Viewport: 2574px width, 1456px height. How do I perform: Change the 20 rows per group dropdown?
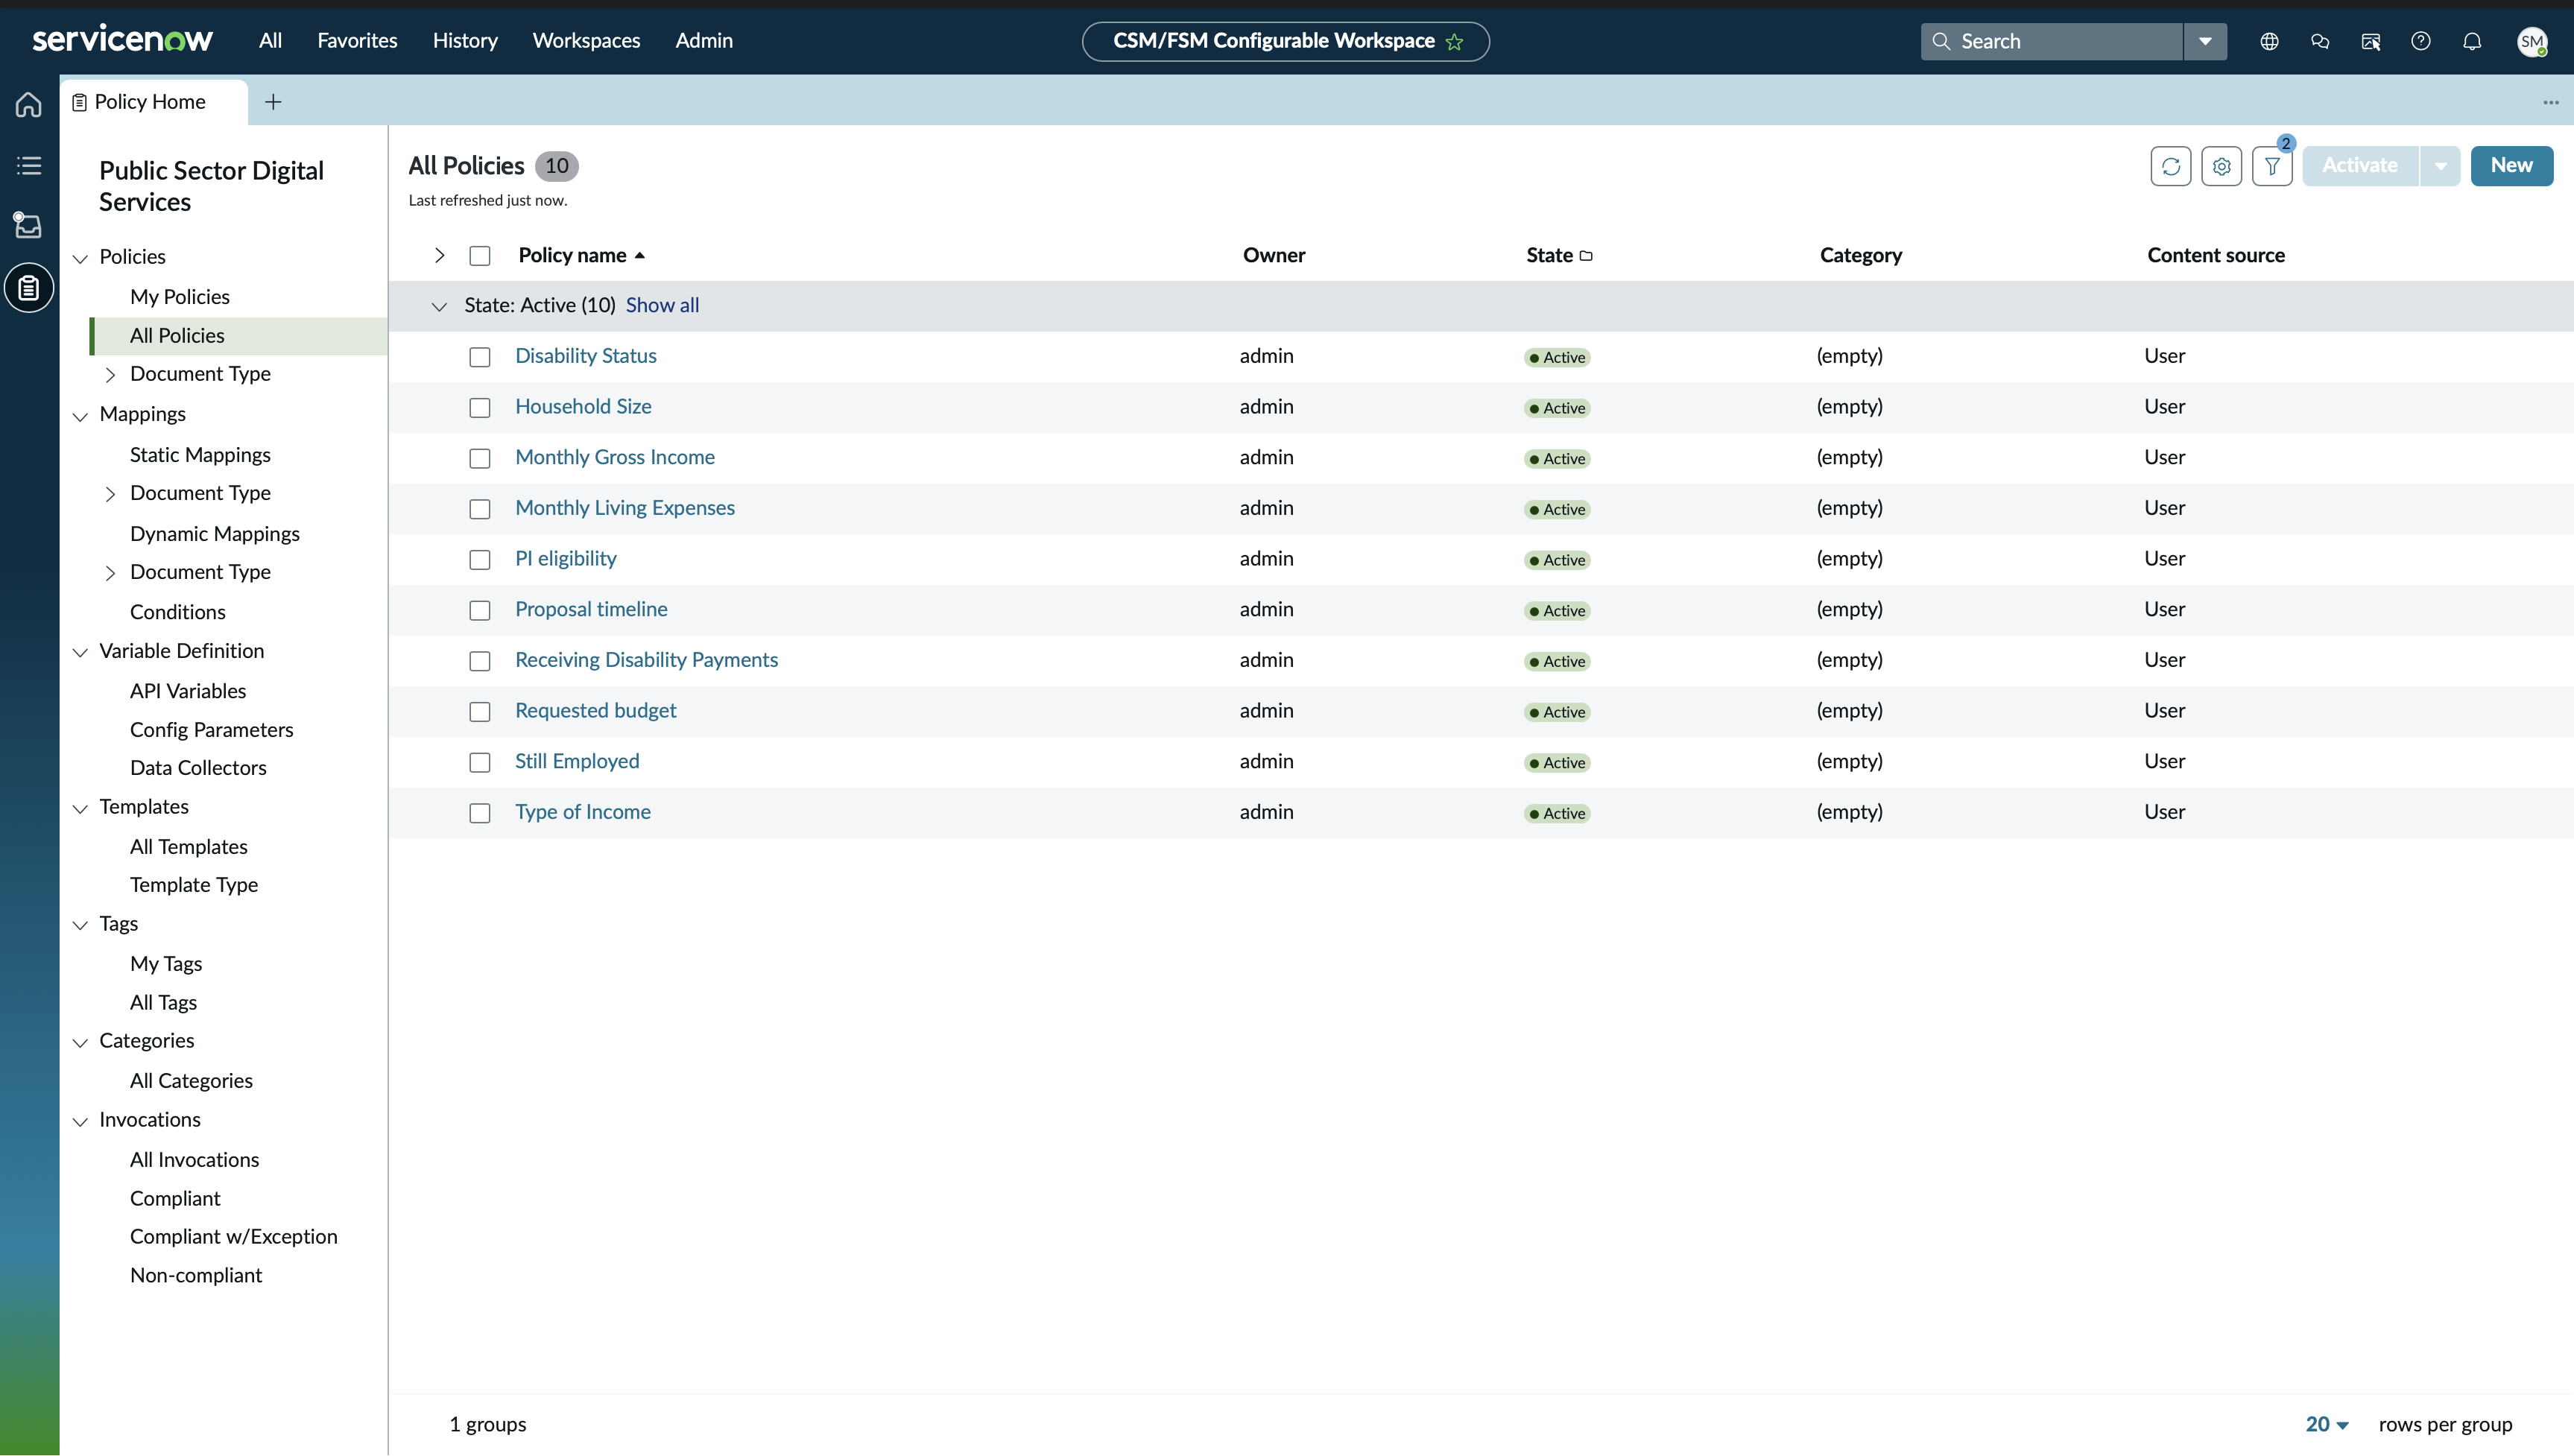2327,1424
